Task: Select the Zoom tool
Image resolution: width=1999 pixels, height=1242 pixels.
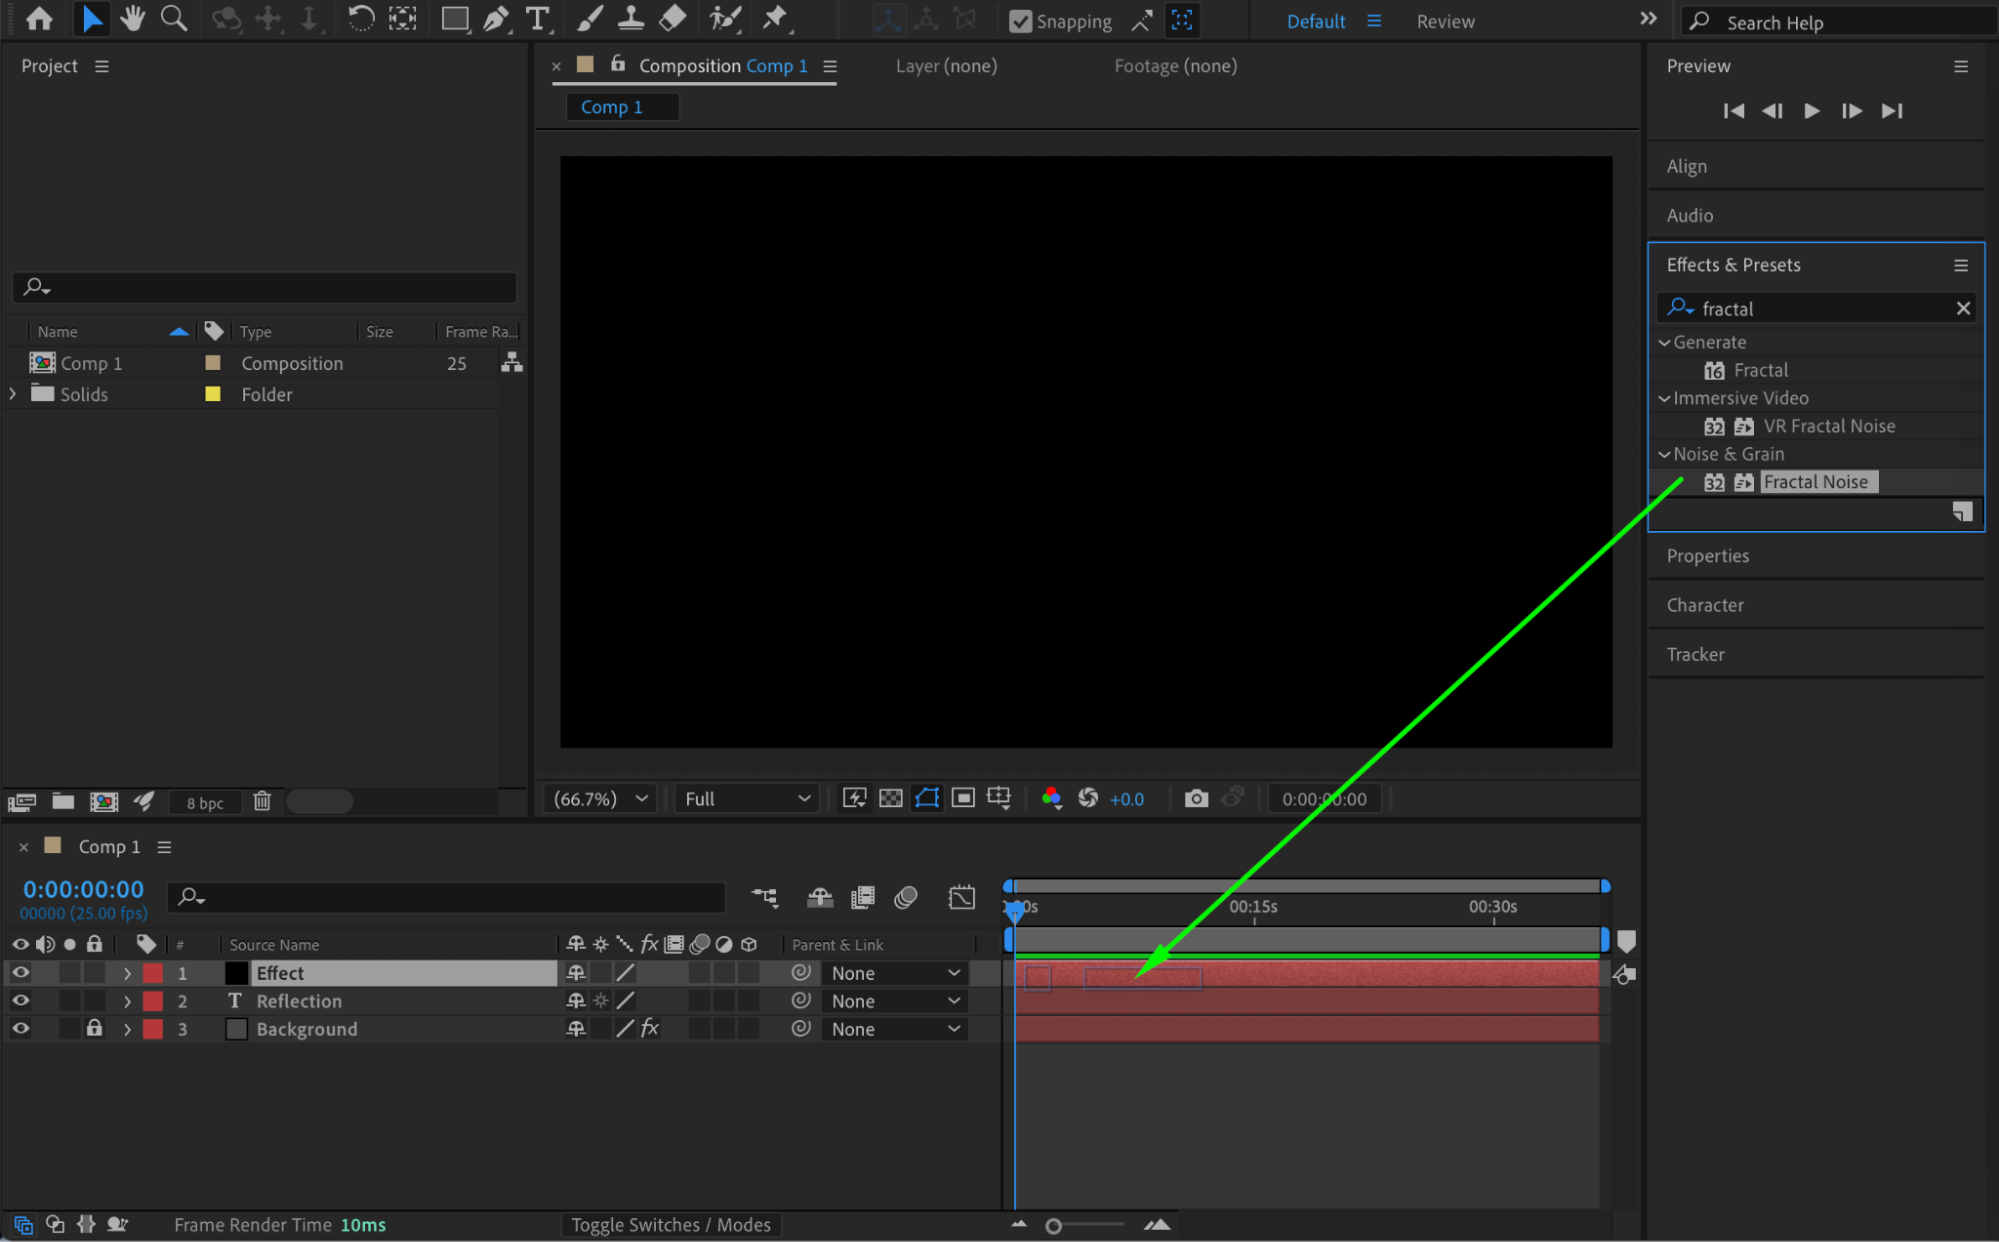Action: tap(174, 19)
